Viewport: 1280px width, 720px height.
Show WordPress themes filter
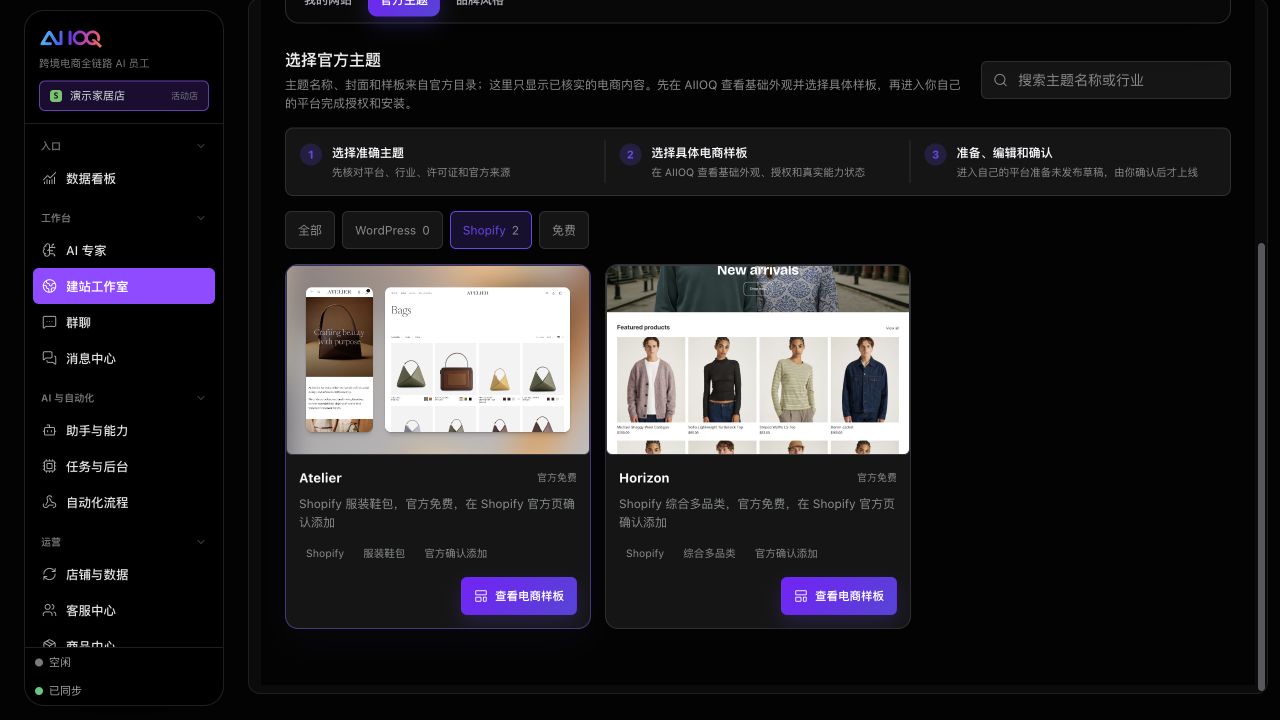(x=392, y=230)
